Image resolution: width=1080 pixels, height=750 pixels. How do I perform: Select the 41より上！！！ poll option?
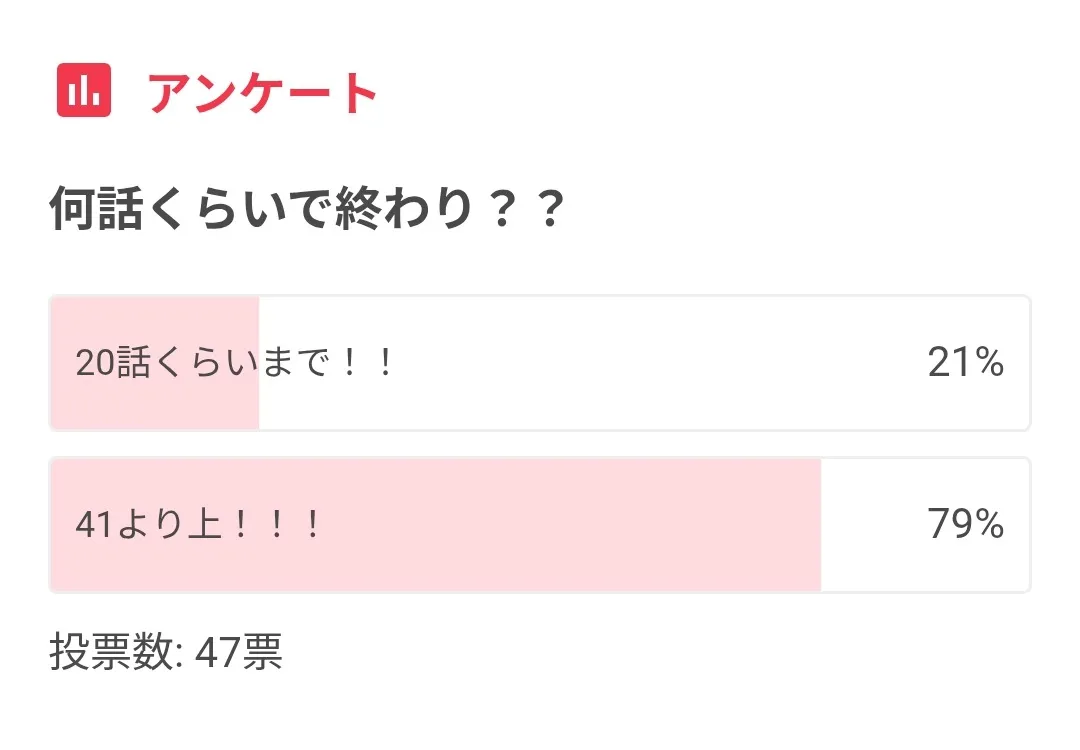coord(540,525)
